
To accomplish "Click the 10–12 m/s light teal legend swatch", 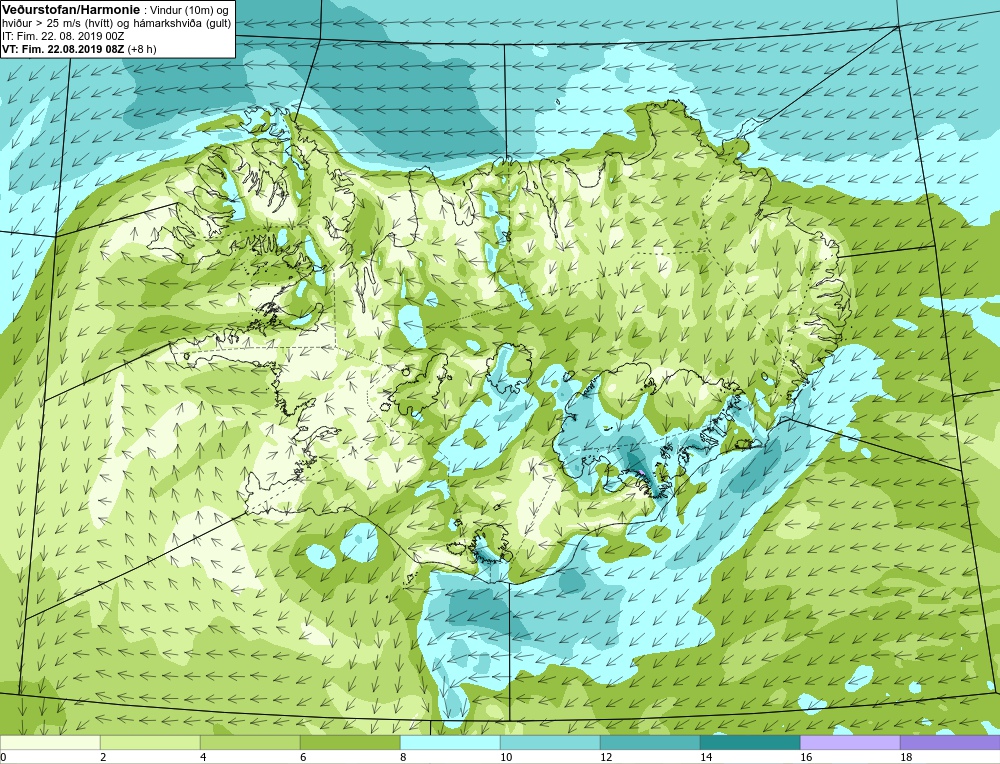I will point(550,742).
